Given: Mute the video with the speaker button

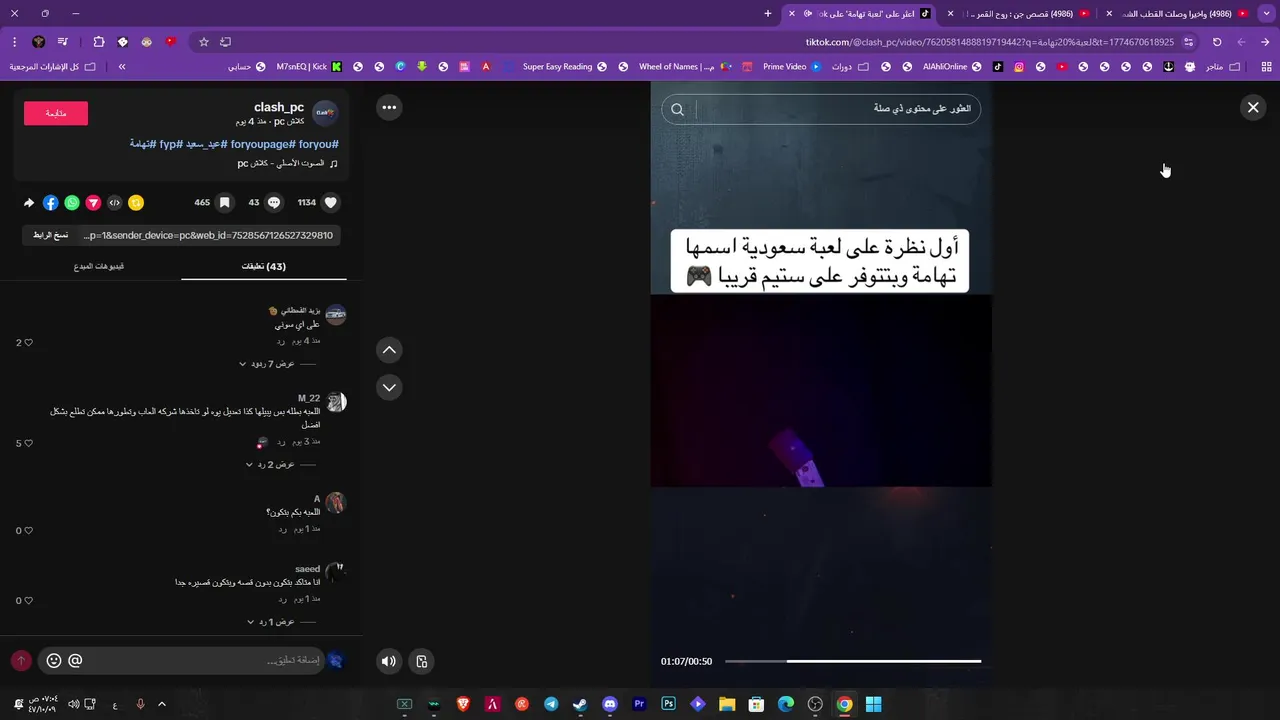Looking at the screenshot, I should click(x=389, y=661).
